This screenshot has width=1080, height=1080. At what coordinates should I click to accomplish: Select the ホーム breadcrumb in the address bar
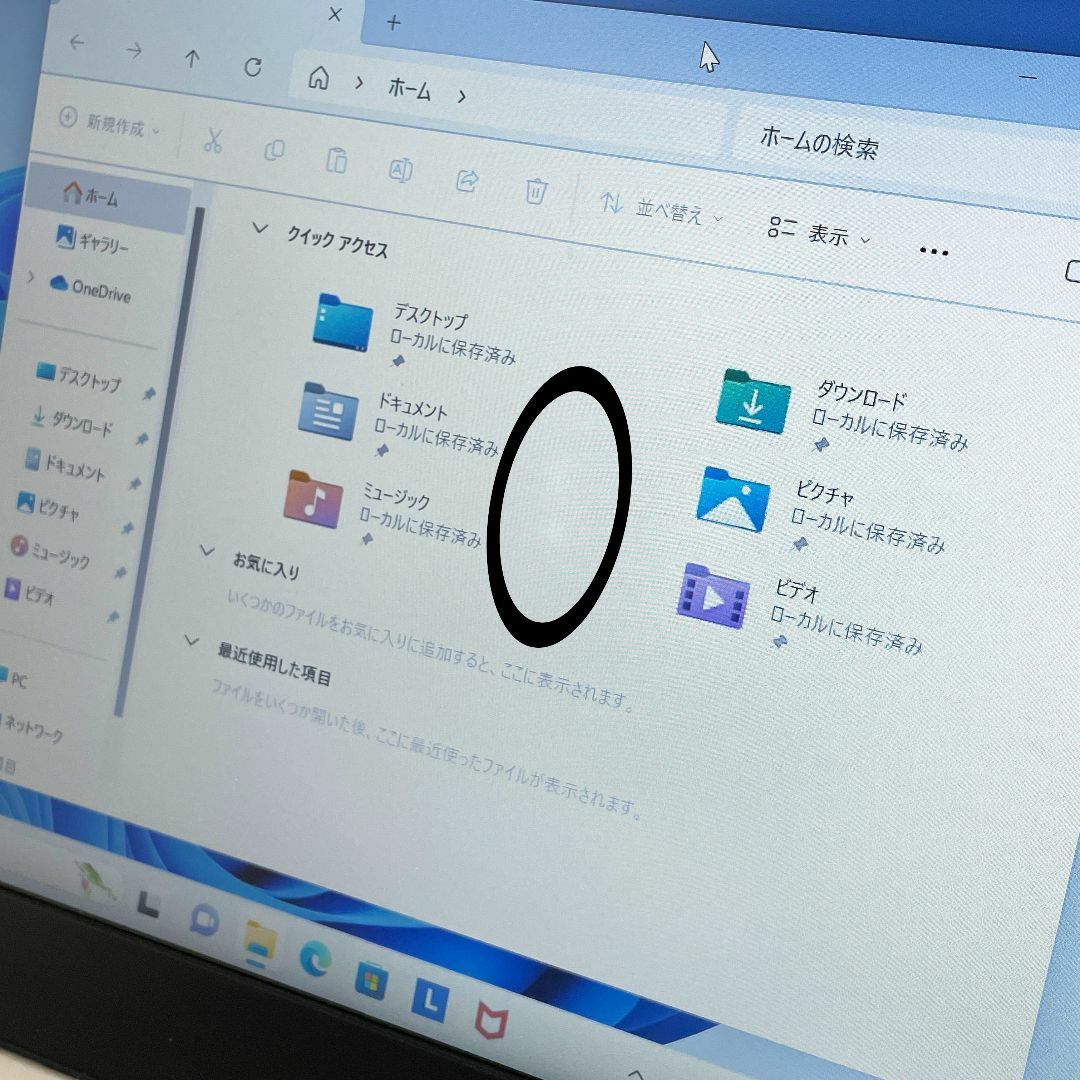(x=409, y=89)
